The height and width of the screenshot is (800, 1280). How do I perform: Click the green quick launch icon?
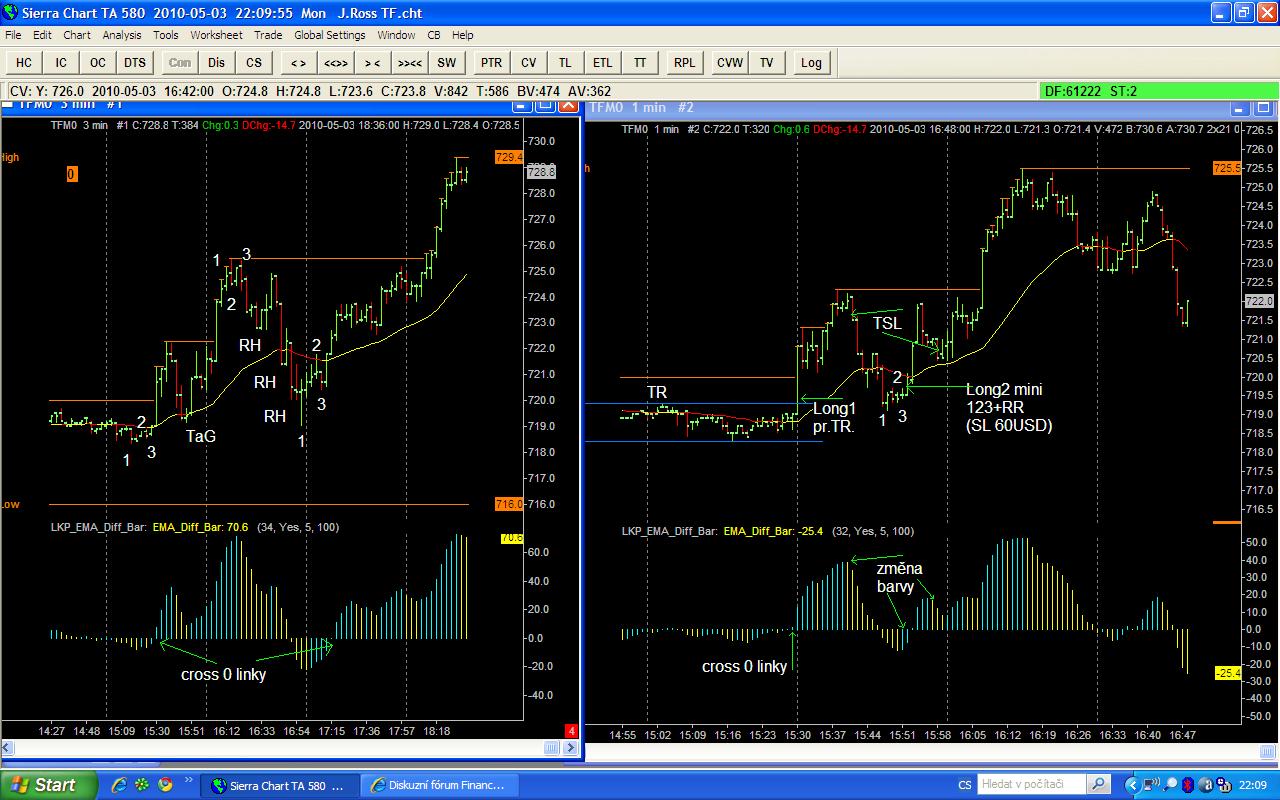142,785
